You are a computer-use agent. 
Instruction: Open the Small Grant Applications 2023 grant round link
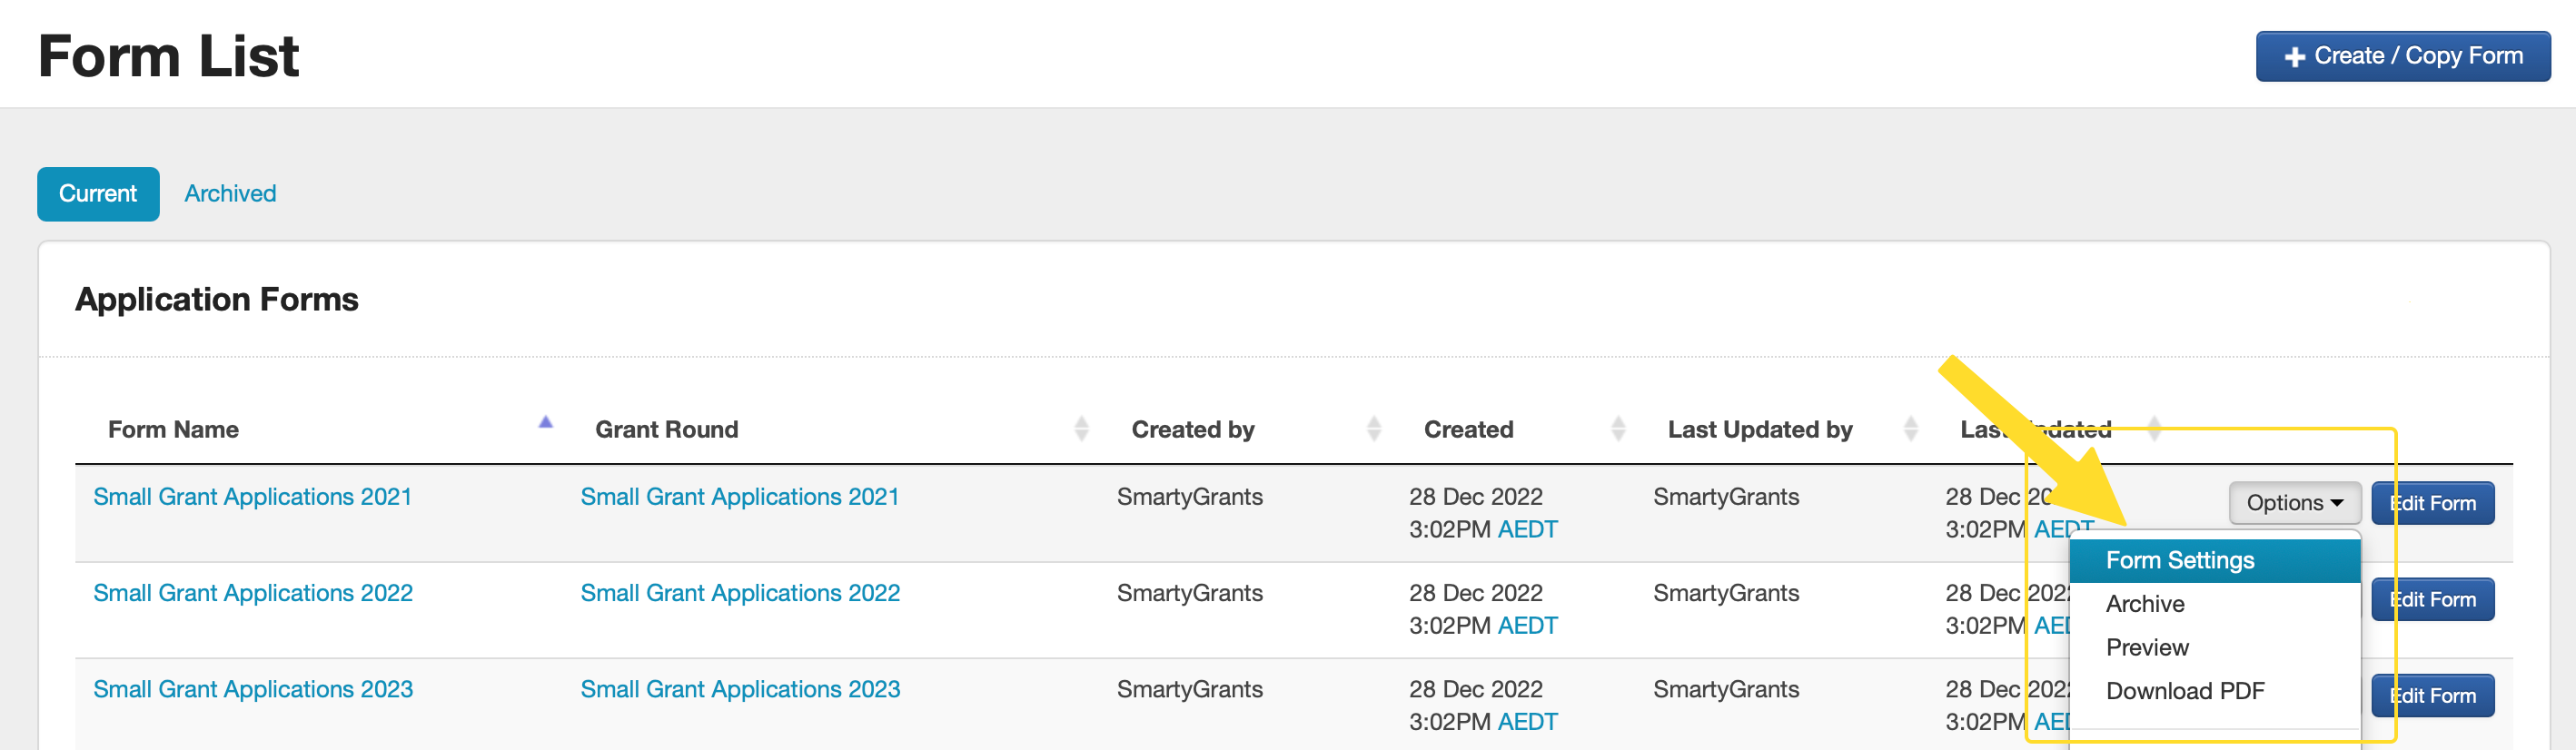(x=740, y=689)
